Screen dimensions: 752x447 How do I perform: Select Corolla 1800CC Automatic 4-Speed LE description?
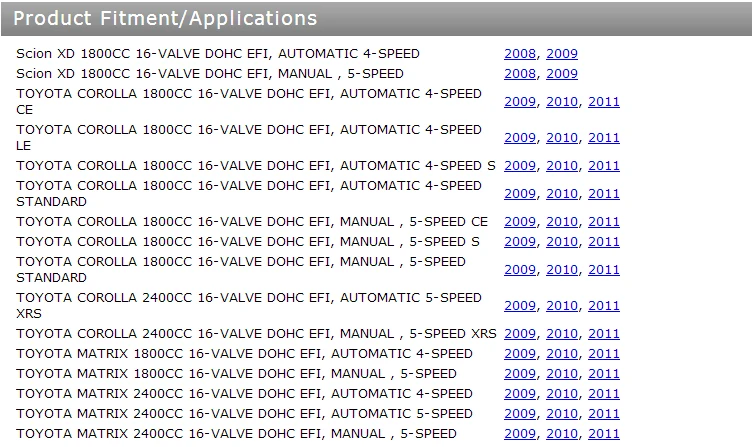[x=249, y=138]
